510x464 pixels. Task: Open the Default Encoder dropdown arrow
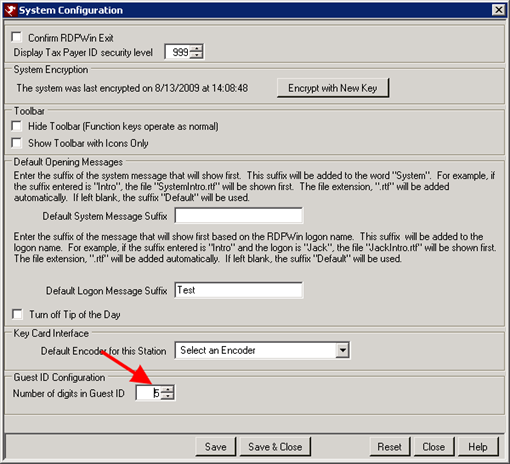click(x=342, y=350)
